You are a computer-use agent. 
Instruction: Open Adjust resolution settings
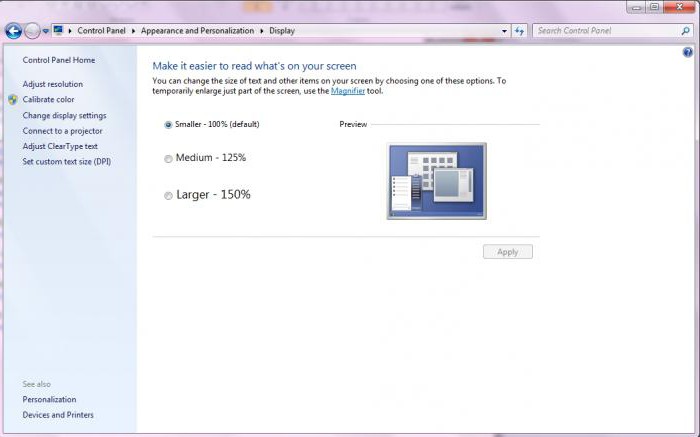tap(53, 84)
